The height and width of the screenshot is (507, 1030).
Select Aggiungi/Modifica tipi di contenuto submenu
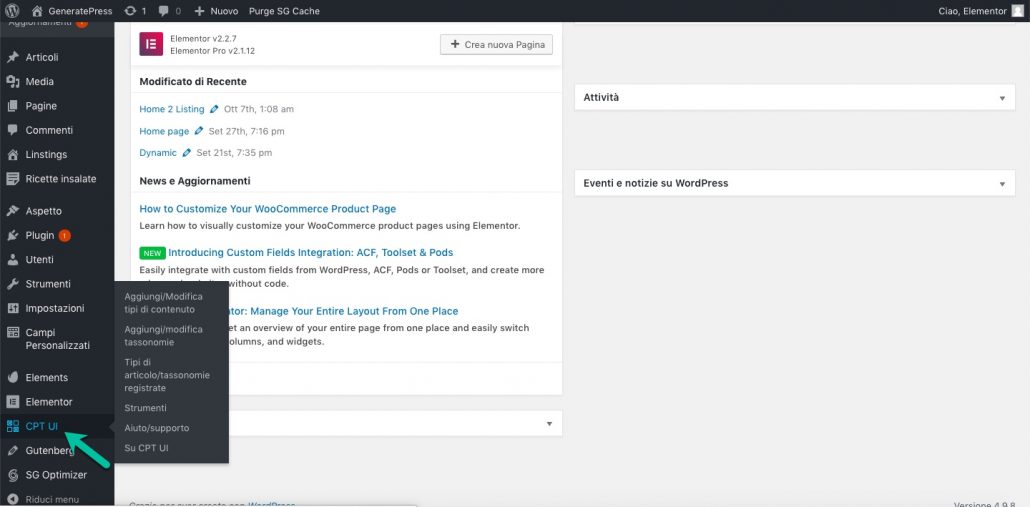[x=163, y=303]
